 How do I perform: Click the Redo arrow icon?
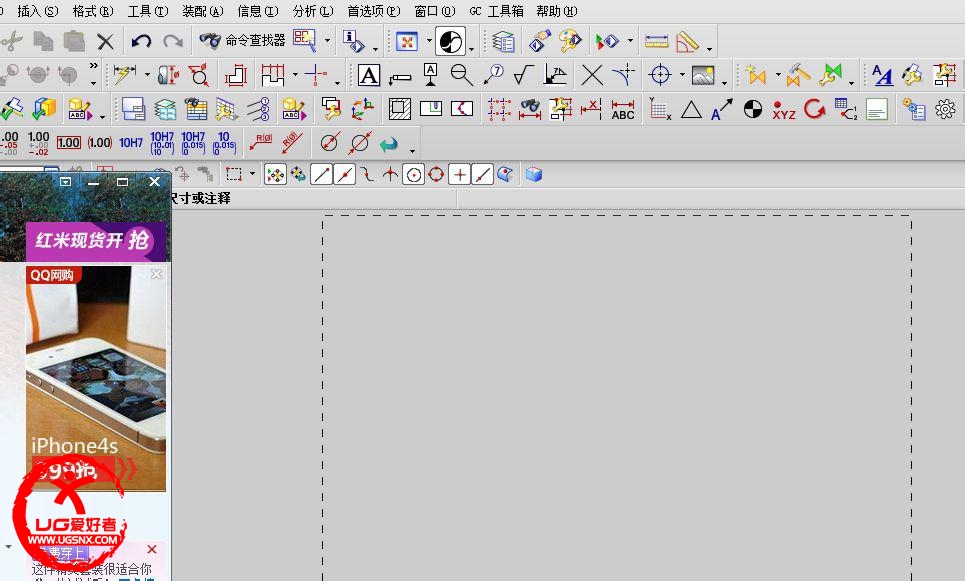174,42
